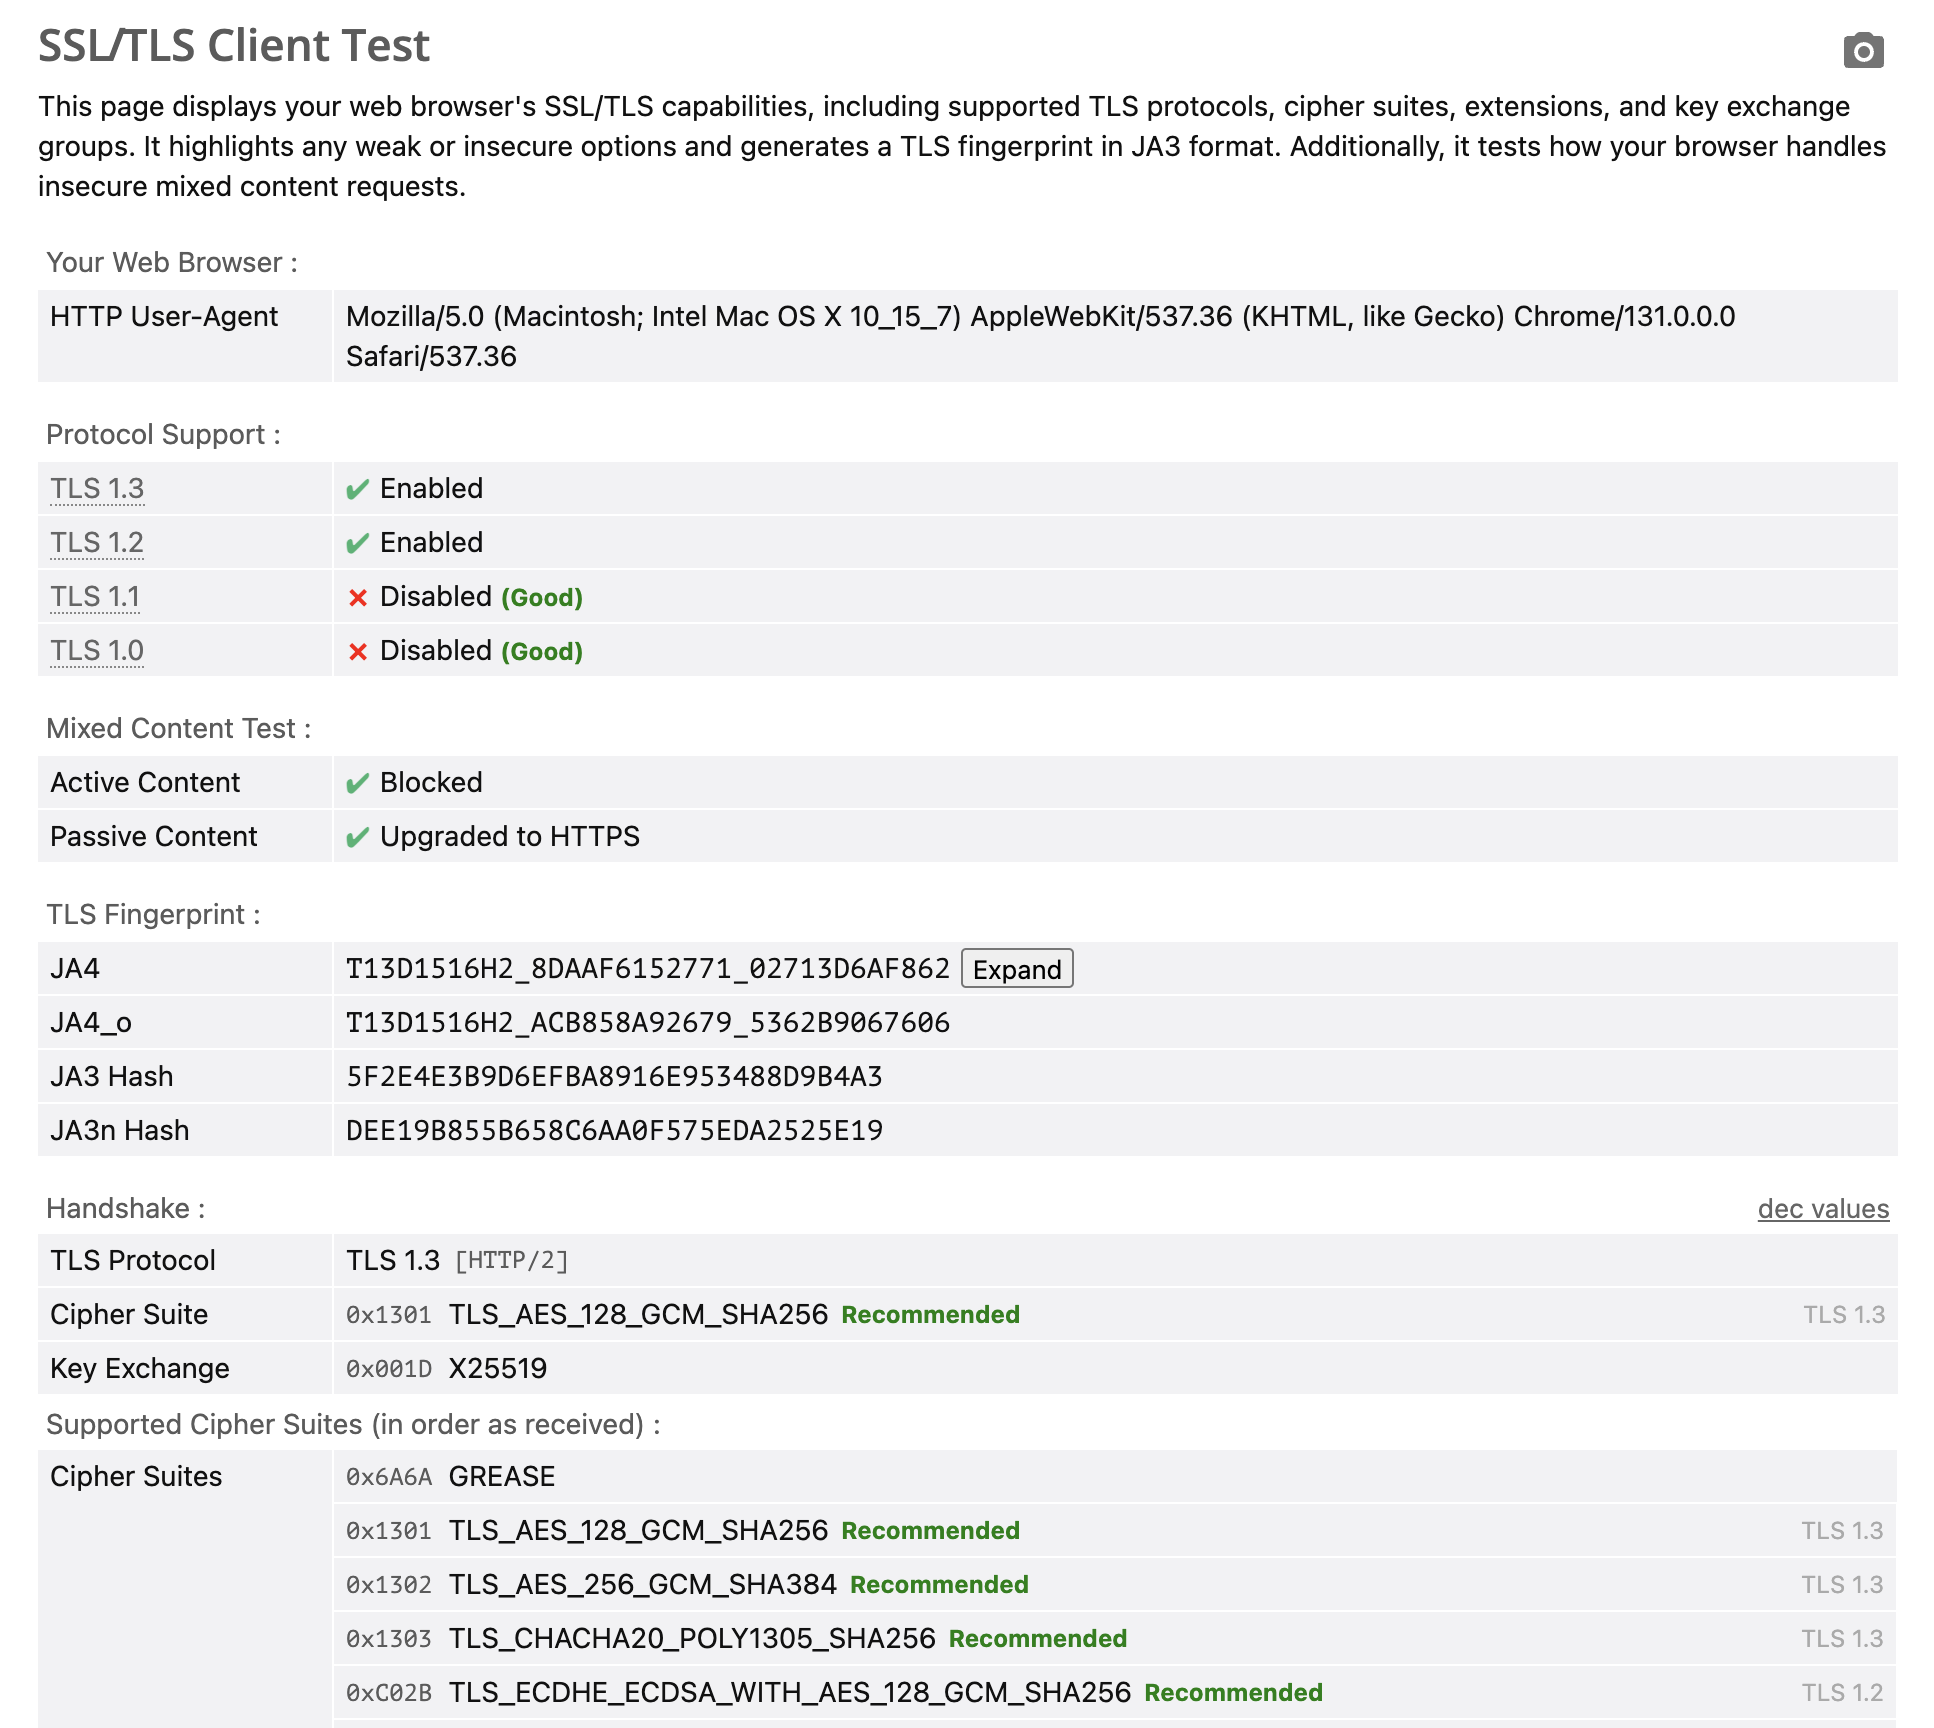Click the JA3n Hash value
1934x1728 pixels.
[614, 1131]
